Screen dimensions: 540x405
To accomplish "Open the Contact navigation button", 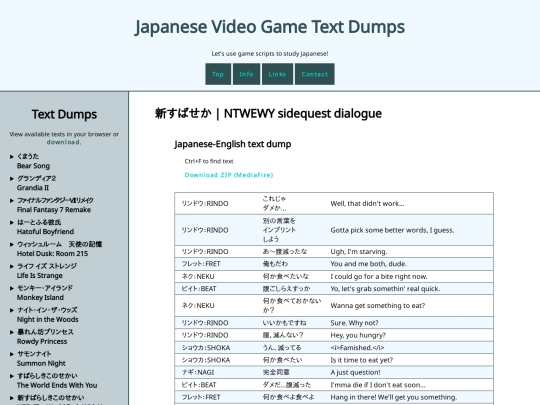I will 314,74.
